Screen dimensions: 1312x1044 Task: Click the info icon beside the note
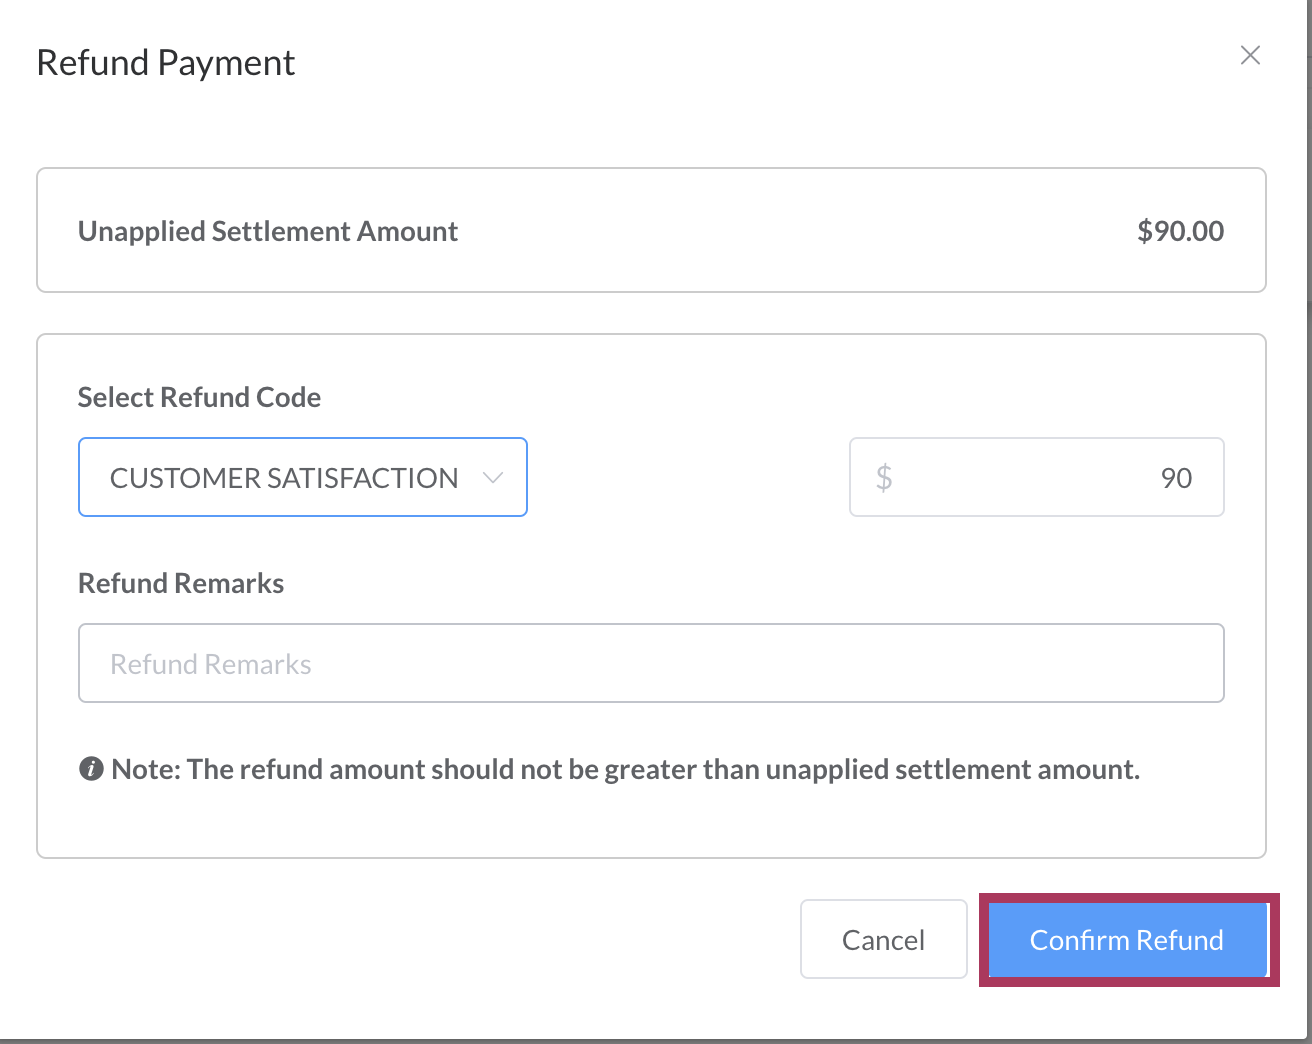pyautogui.click(x=91, y=769)
